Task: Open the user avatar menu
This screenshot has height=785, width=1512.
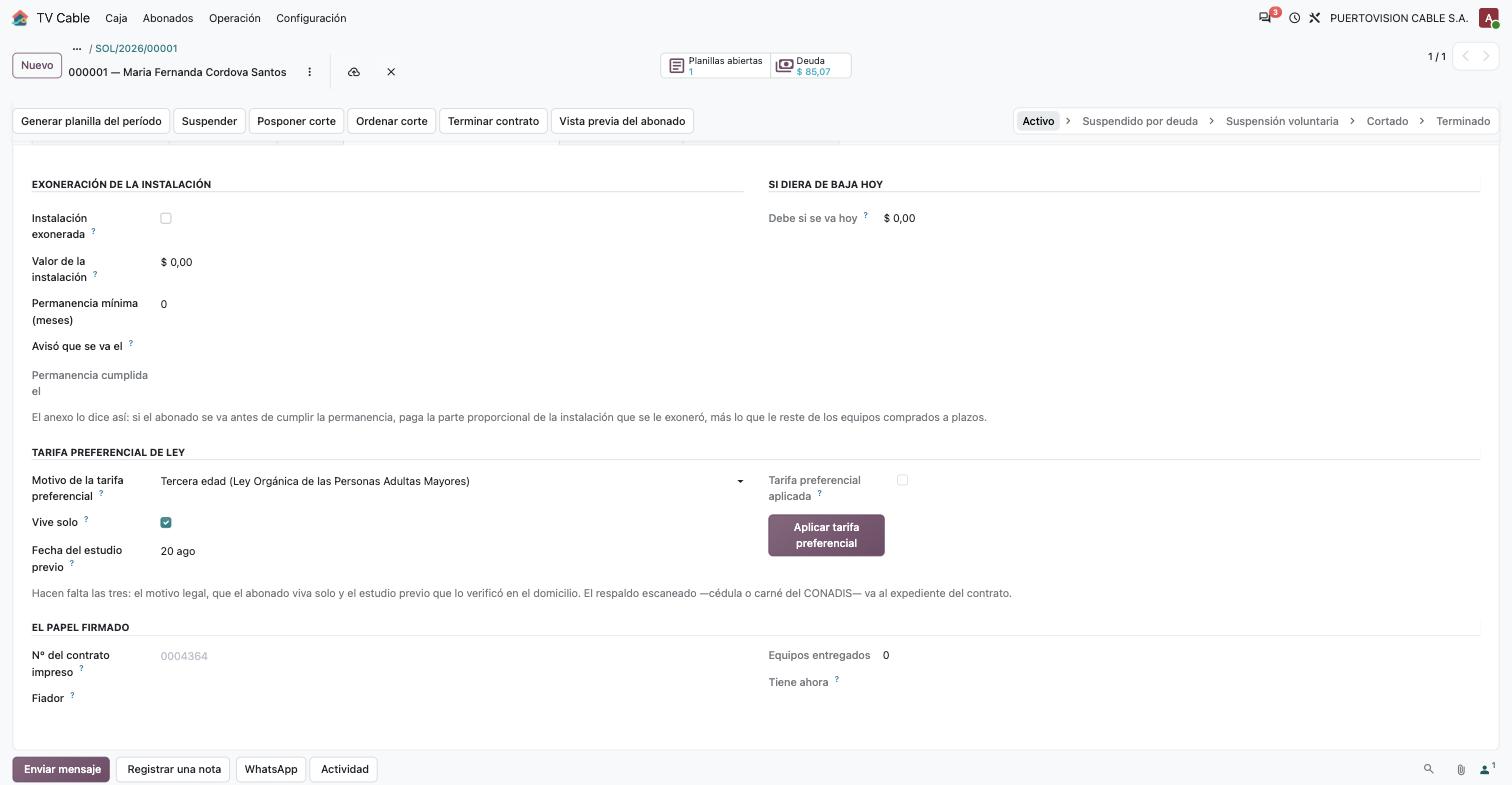Action: coord(1488,18)
